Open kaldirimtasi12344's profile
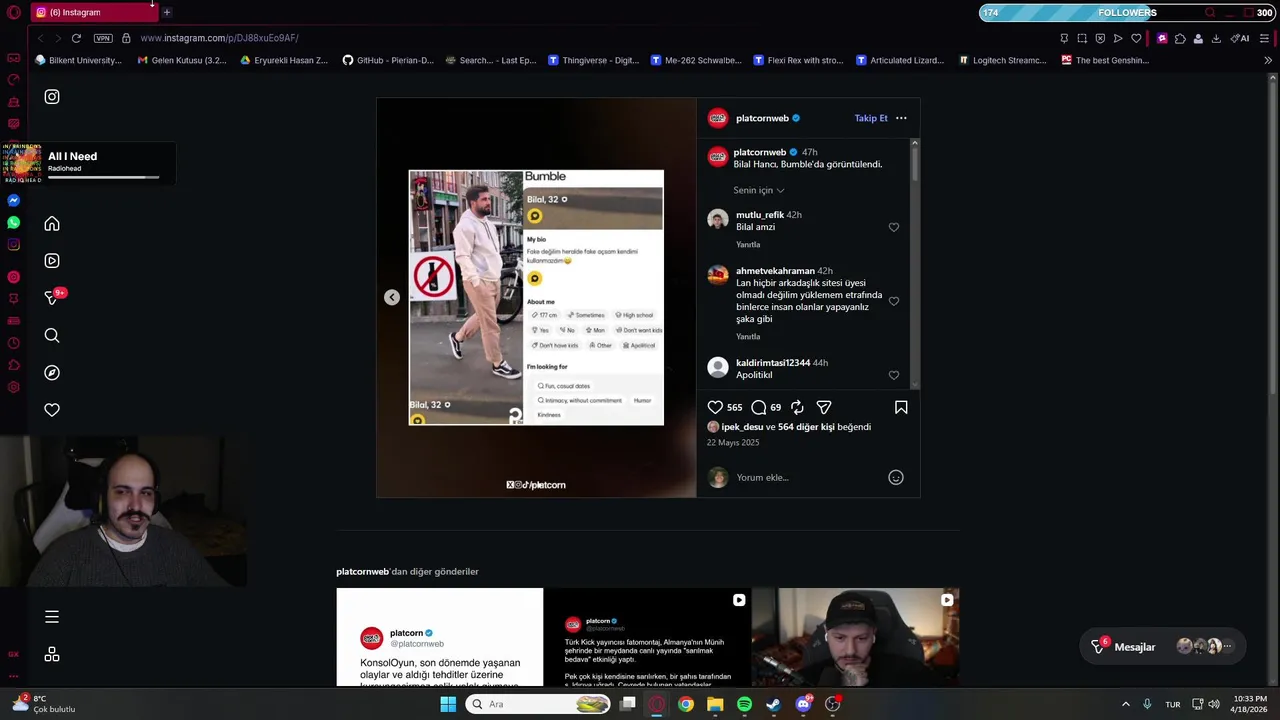This screenshot has height=720, width=1280. point(773,363)
